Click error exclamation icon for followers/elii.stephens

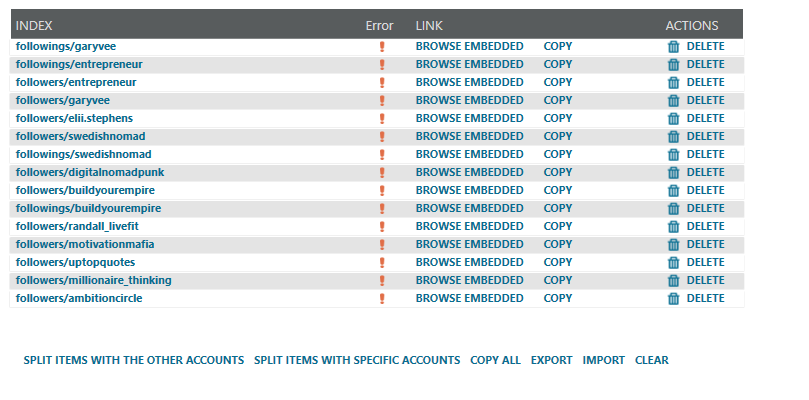382,119
